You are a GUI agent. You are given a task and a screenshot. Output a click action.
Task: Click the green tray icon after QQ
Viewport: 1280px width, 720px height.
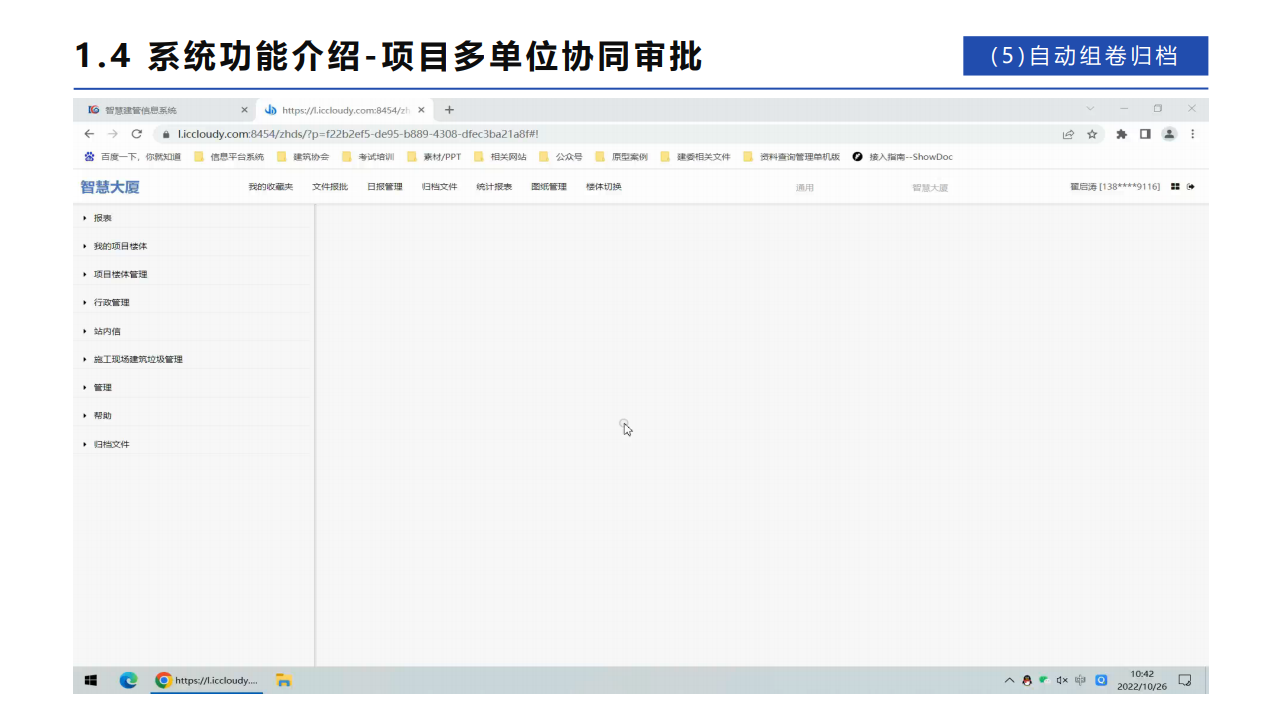1044,679
